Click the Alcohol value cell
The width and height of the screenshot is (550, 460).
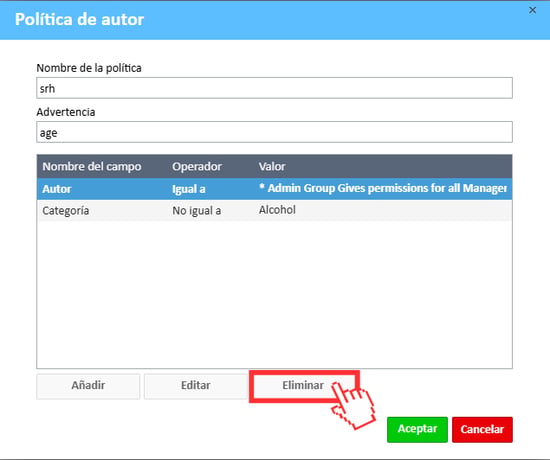[277, 210]
